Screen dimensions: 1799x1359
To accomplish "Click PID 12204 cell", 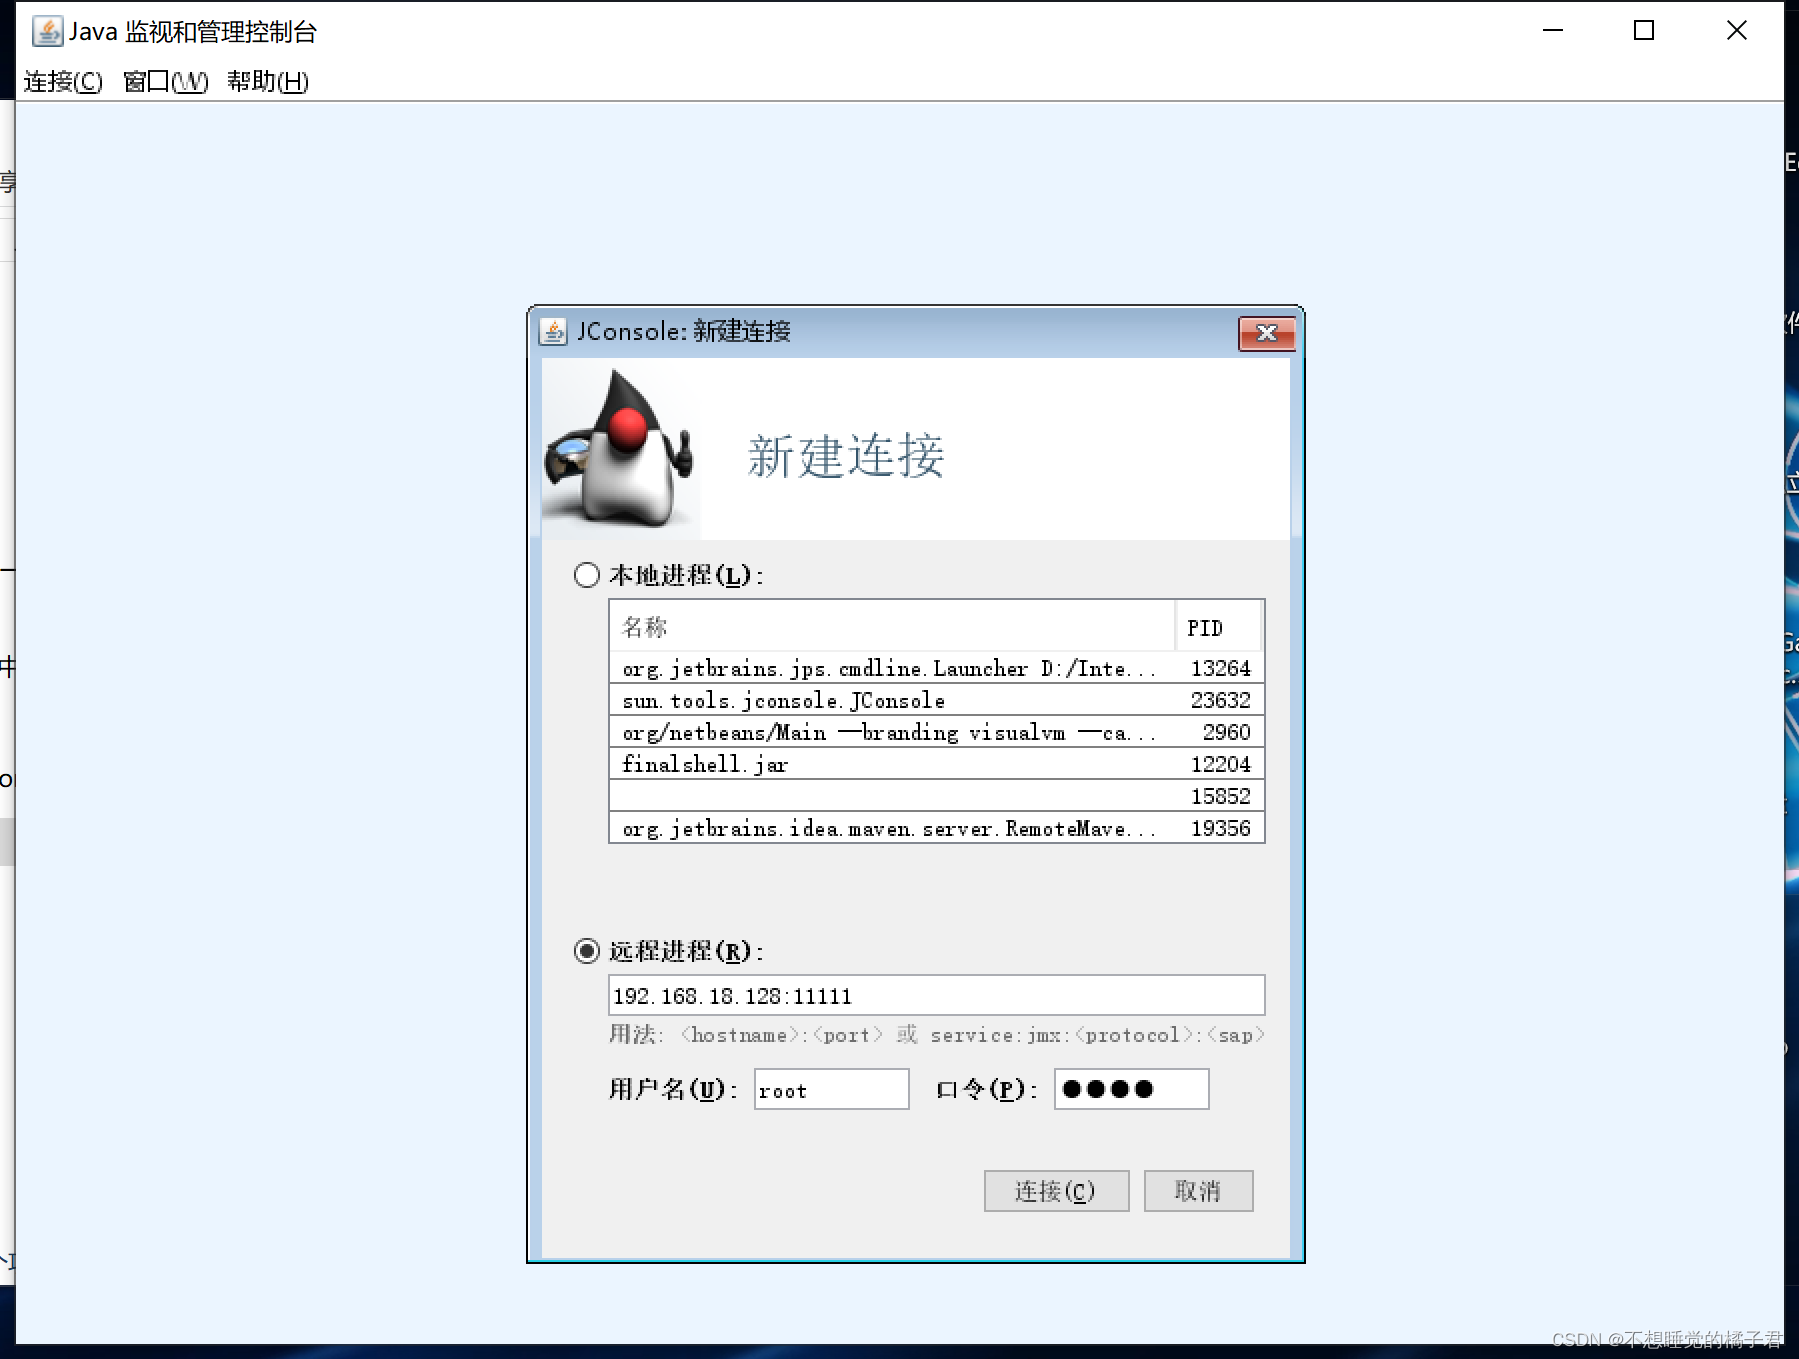I will click(x=1220, y=764).
